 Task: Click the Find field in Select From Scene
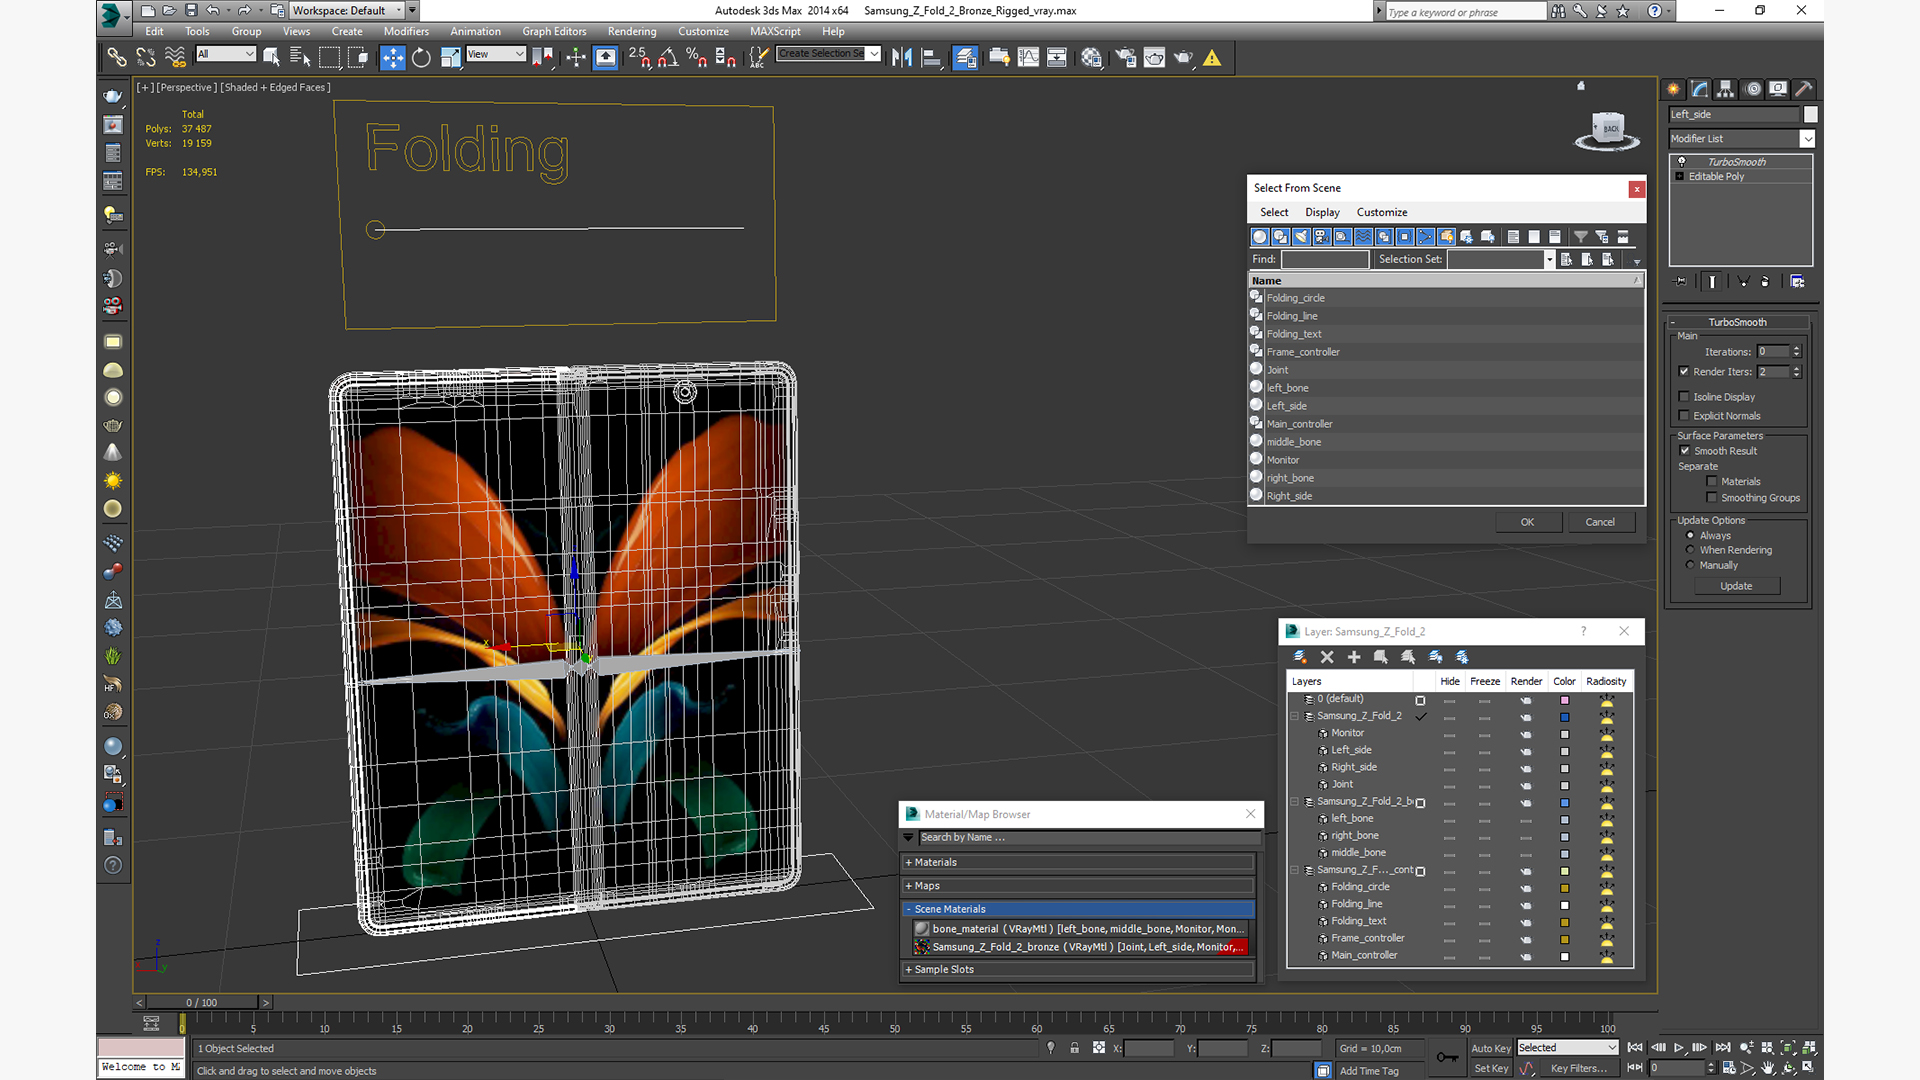click(x=1325, y=259)
